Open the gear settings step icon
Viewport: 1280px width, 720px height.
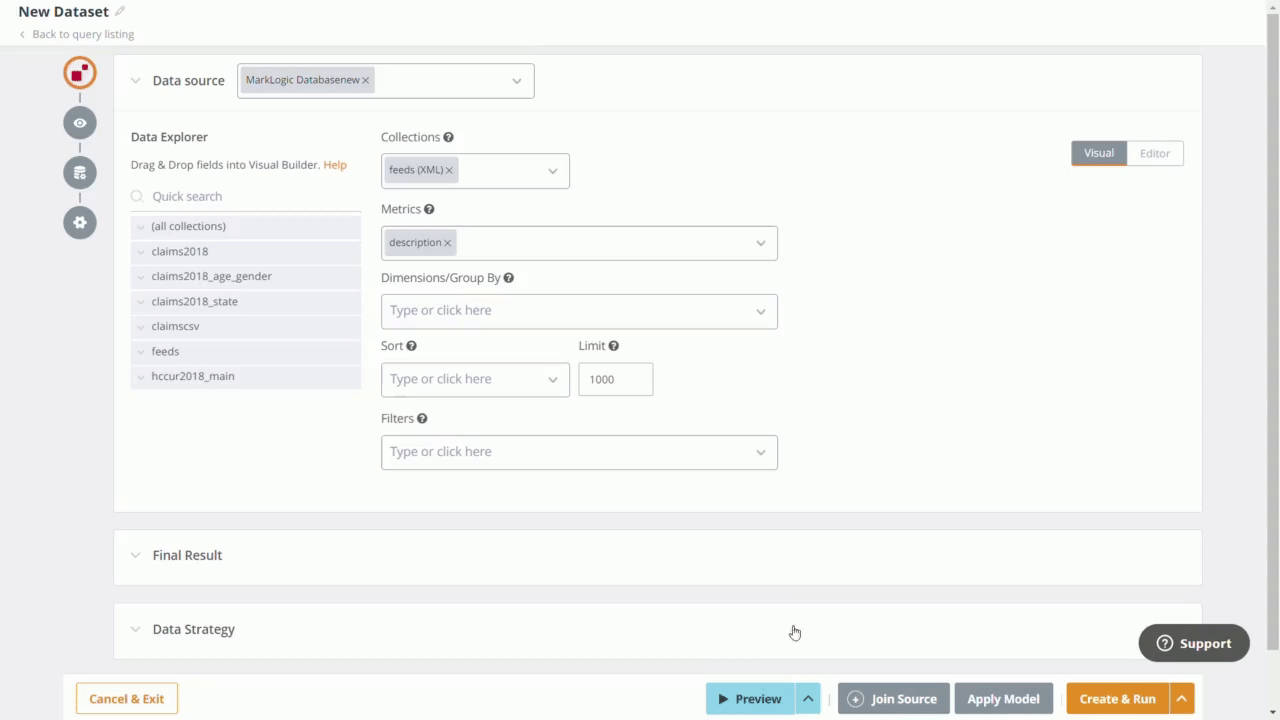[x=80, y=222]
